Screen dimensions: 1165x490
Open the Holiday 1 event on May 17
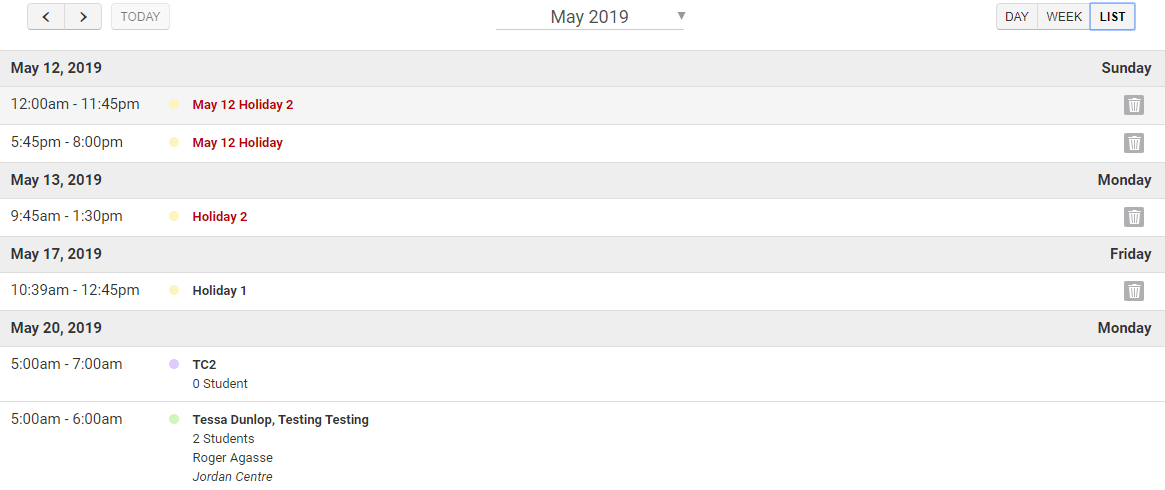pos(220,291)
